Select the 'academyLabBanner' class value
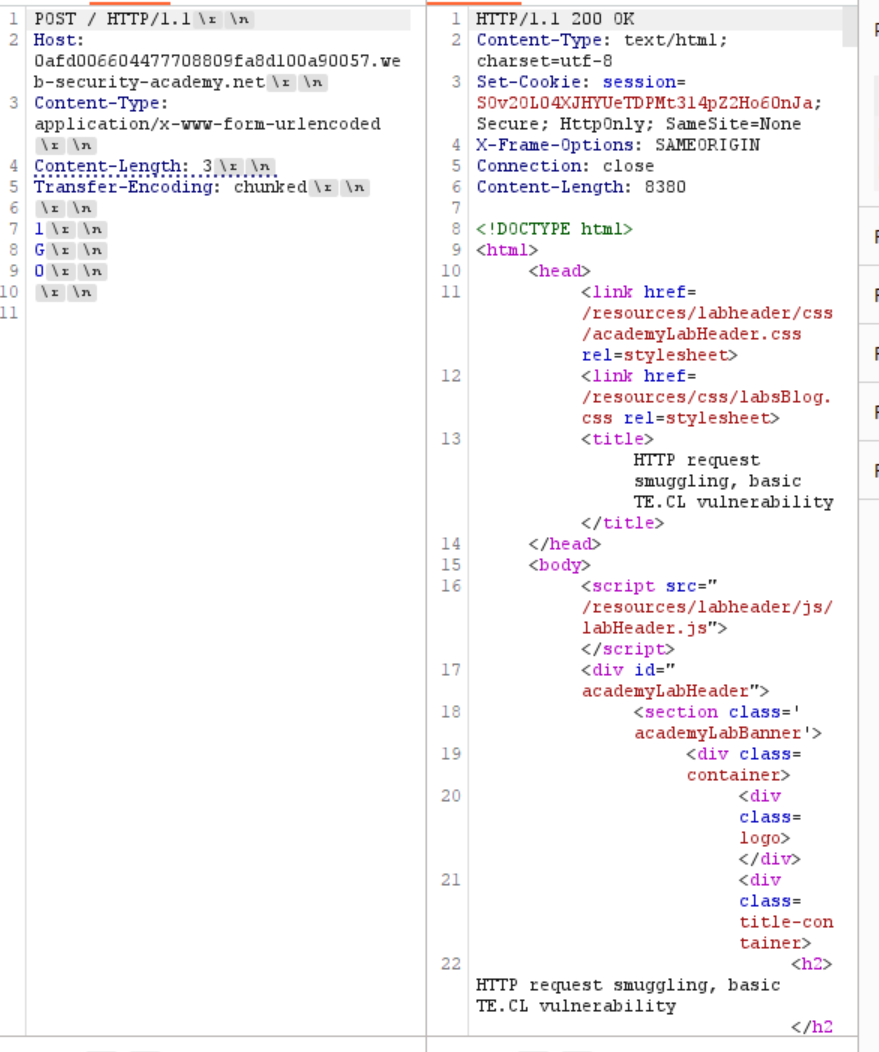The height and width of the screenshot is (1052, 879). 717,733
